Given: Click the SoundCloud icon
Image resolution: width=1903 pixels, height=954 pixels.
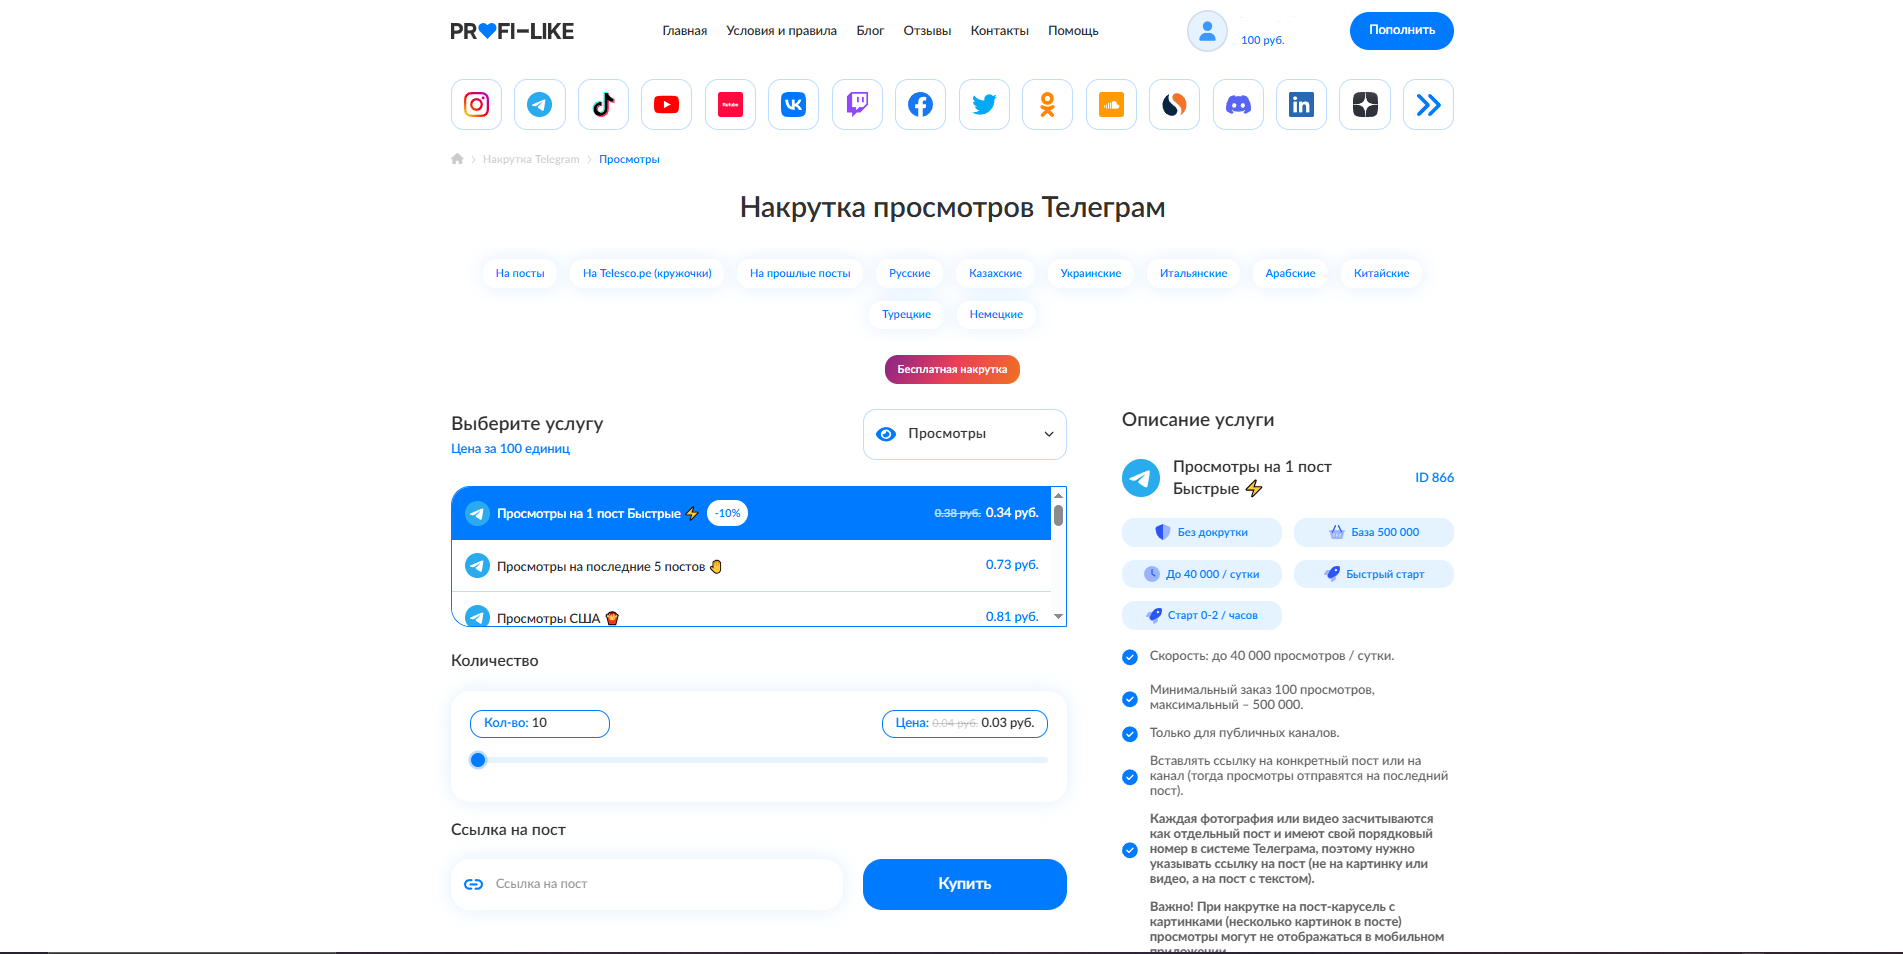Looking at the screenshot, I should (1111, 105).
